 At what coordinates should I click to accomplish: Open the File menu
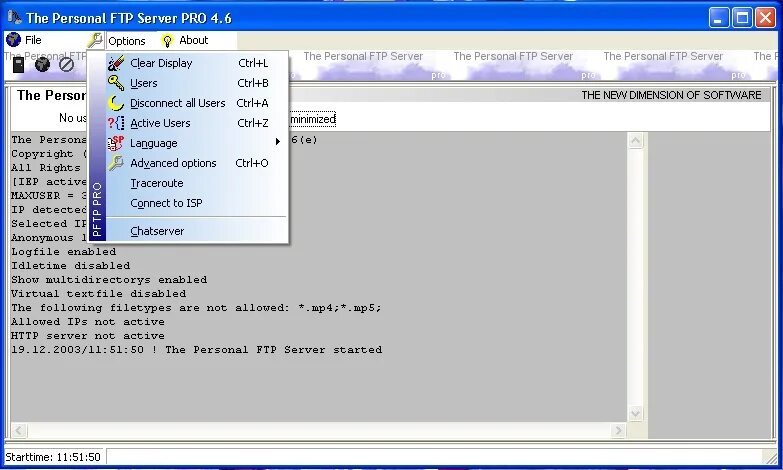click(33, 40)
